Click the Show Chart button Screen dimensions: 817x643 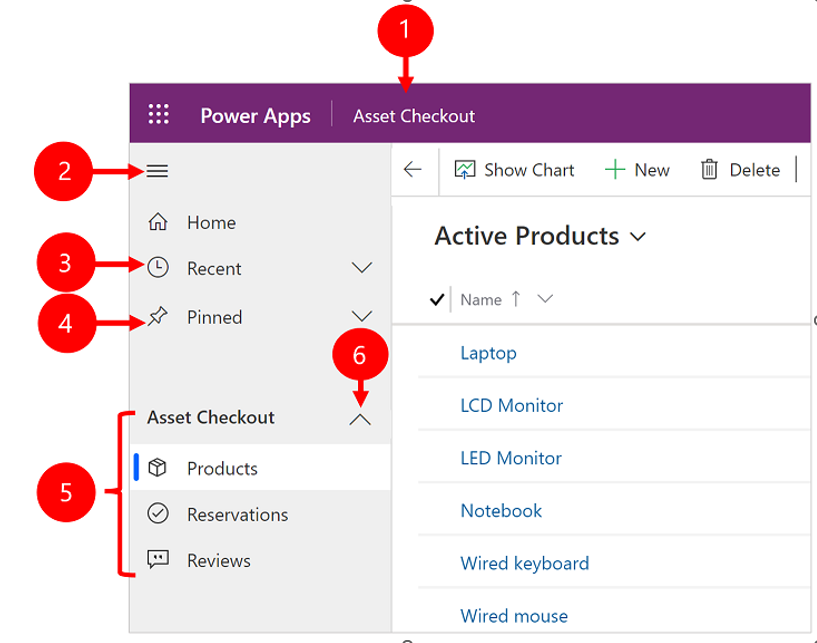[x=515, y=170]
